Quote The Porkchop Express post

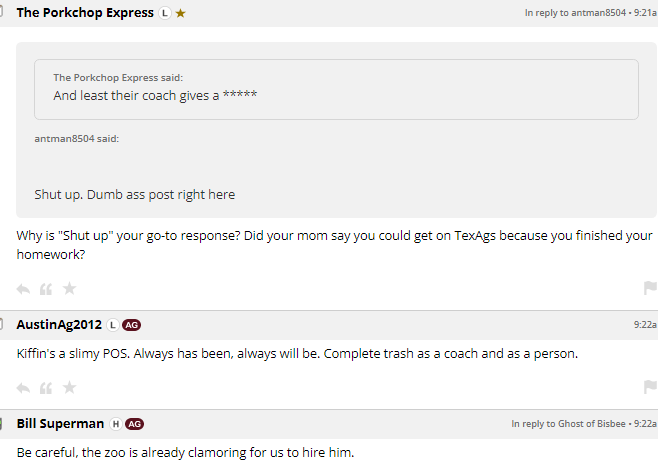click(46, 289)
